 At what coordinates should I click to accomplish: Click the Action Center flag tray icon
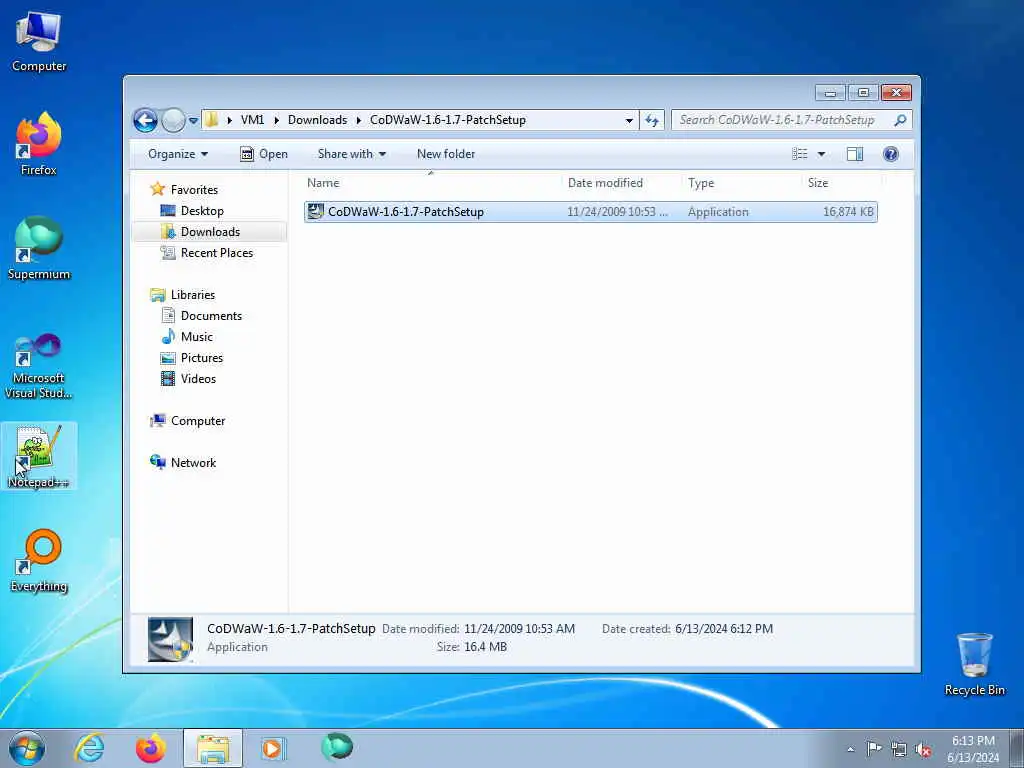[874, 748]
